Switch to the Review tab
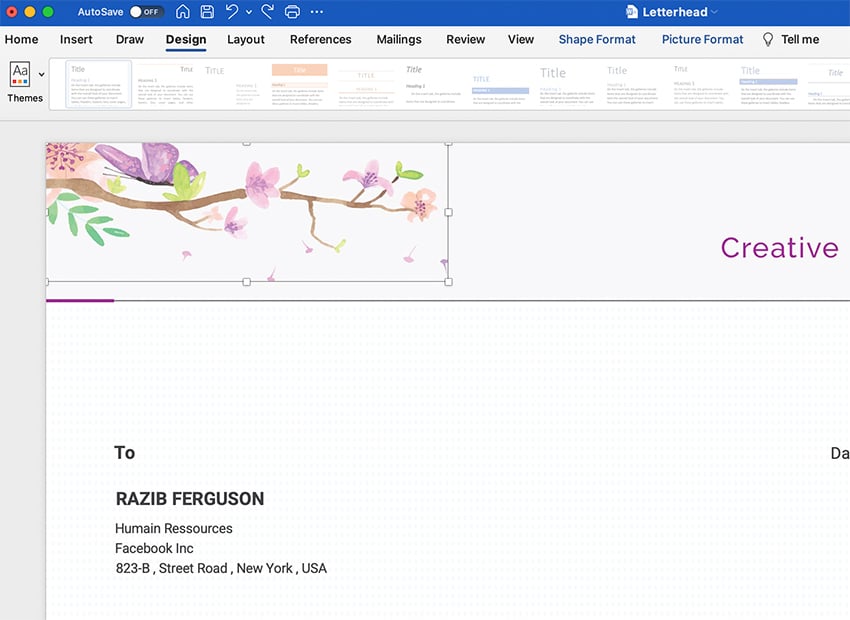Viewport: 850px width, 620px height. coord(465,39)
